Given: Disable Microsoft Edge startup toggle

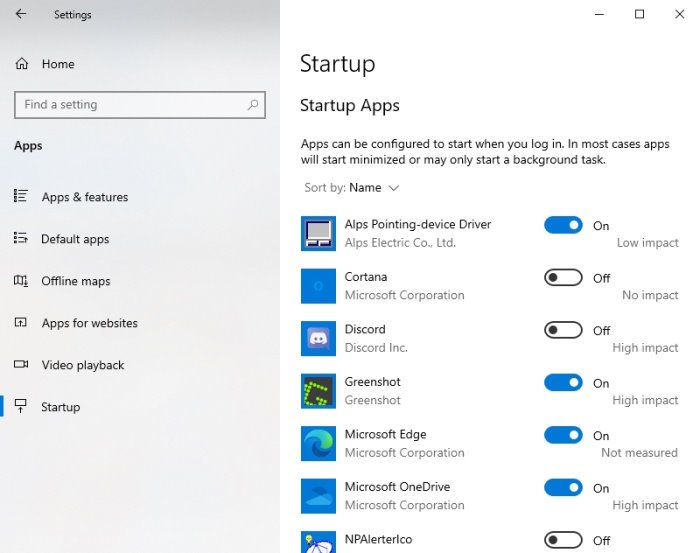Looking at the screenshot, I should tap(563, 435).
